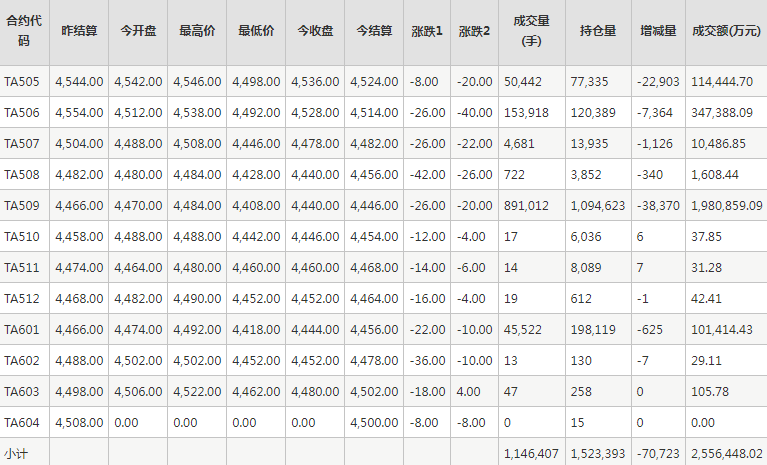This screenshot has height=465, width=767.
Task: Select contract code TA602
Action: click(22, 360)
